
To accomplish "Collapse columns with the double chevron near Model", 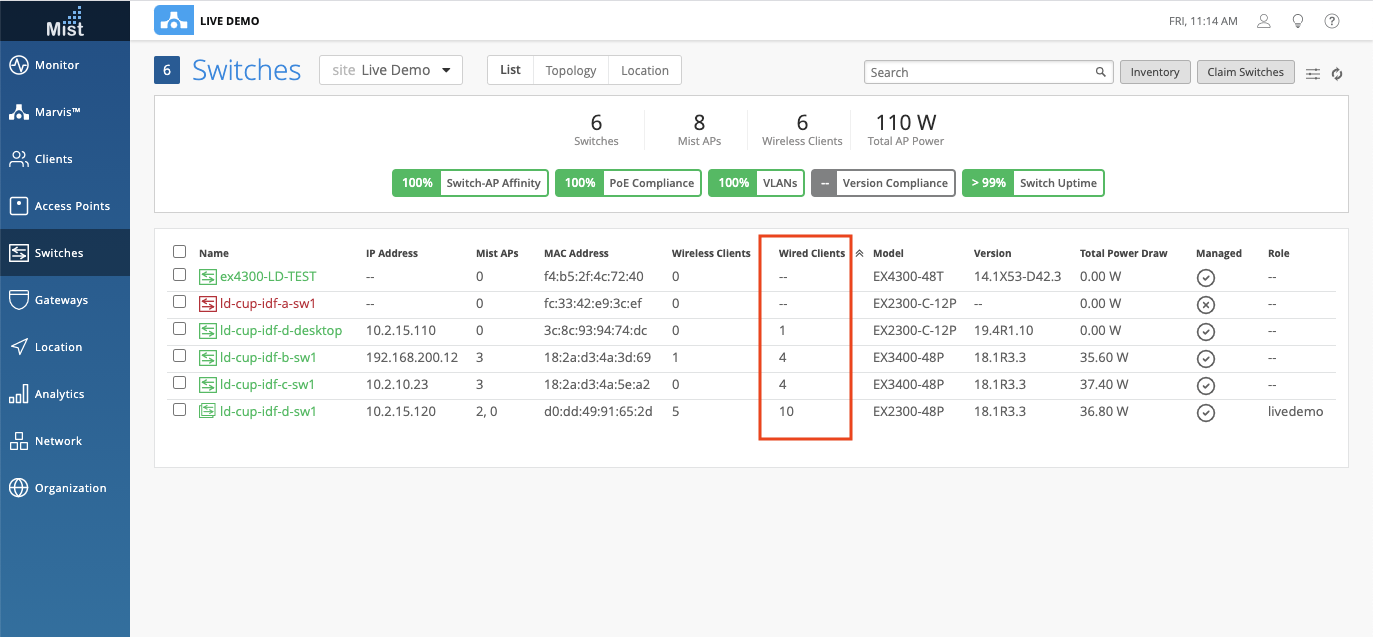I will point(859,254).
